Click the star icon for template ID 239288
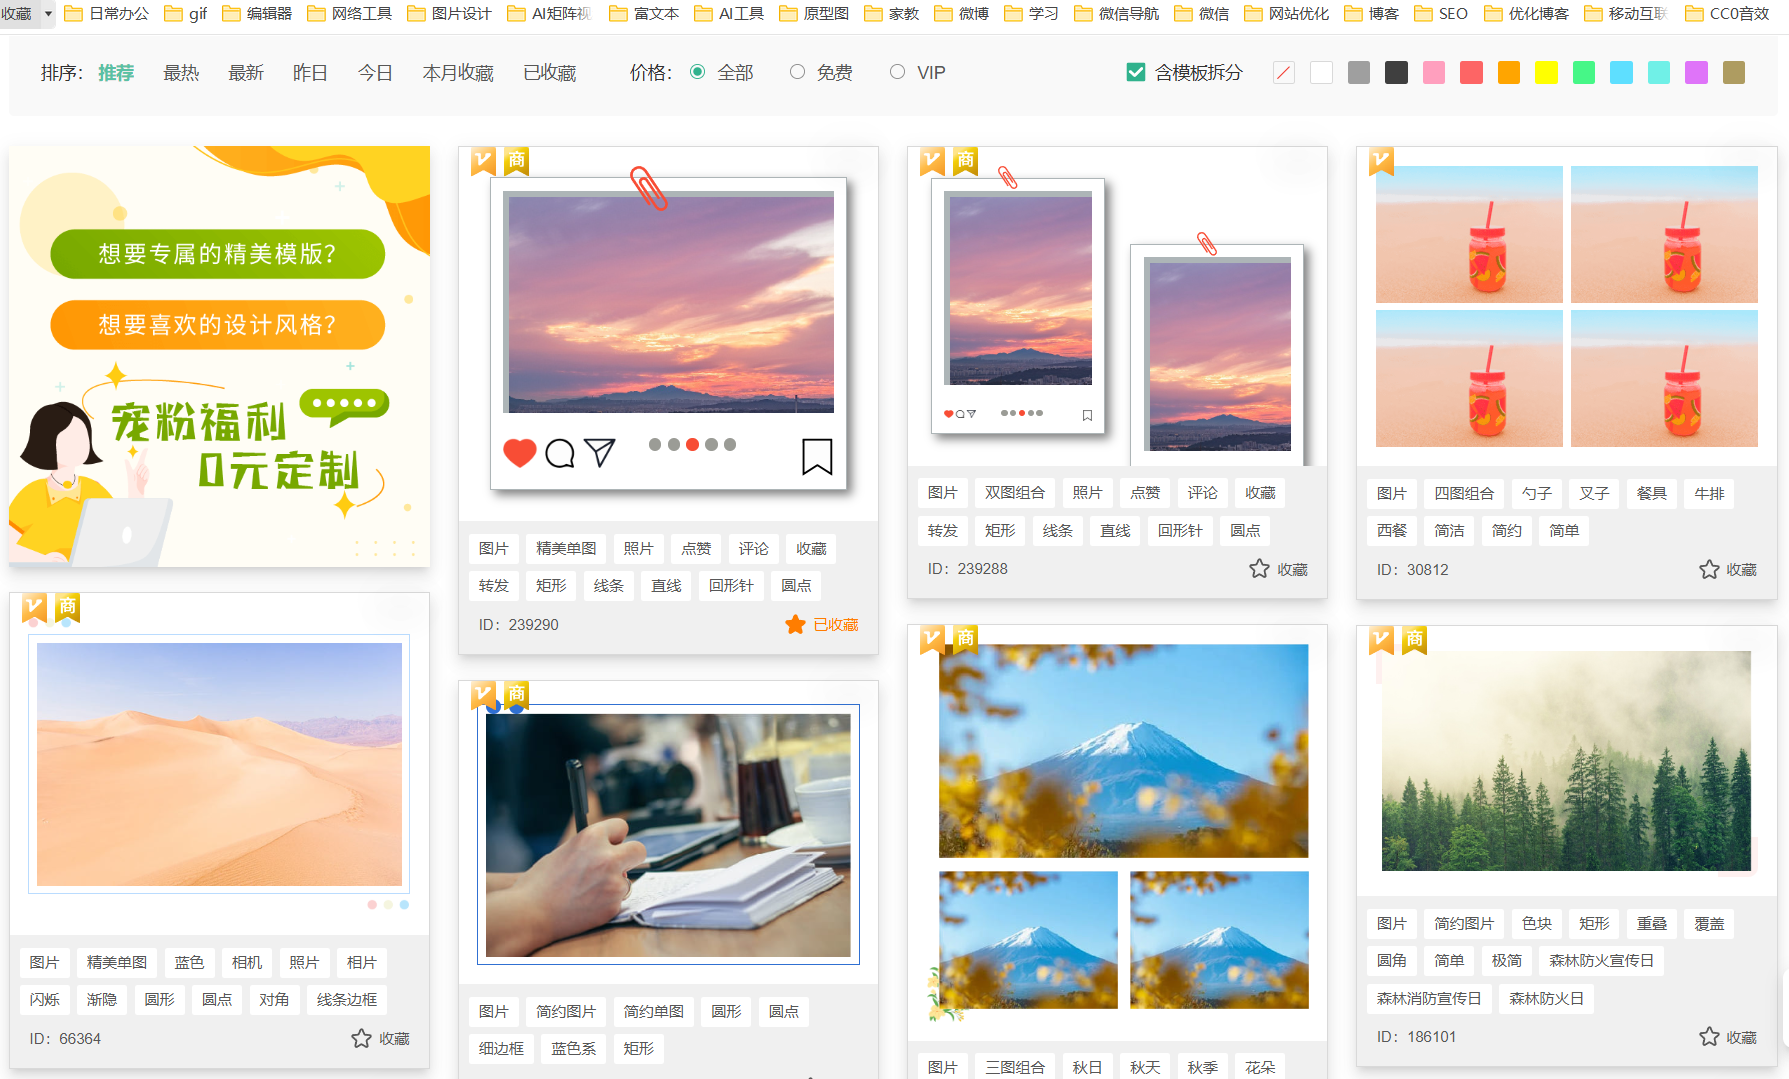 pyautogui.click(x=1259, y=569)
